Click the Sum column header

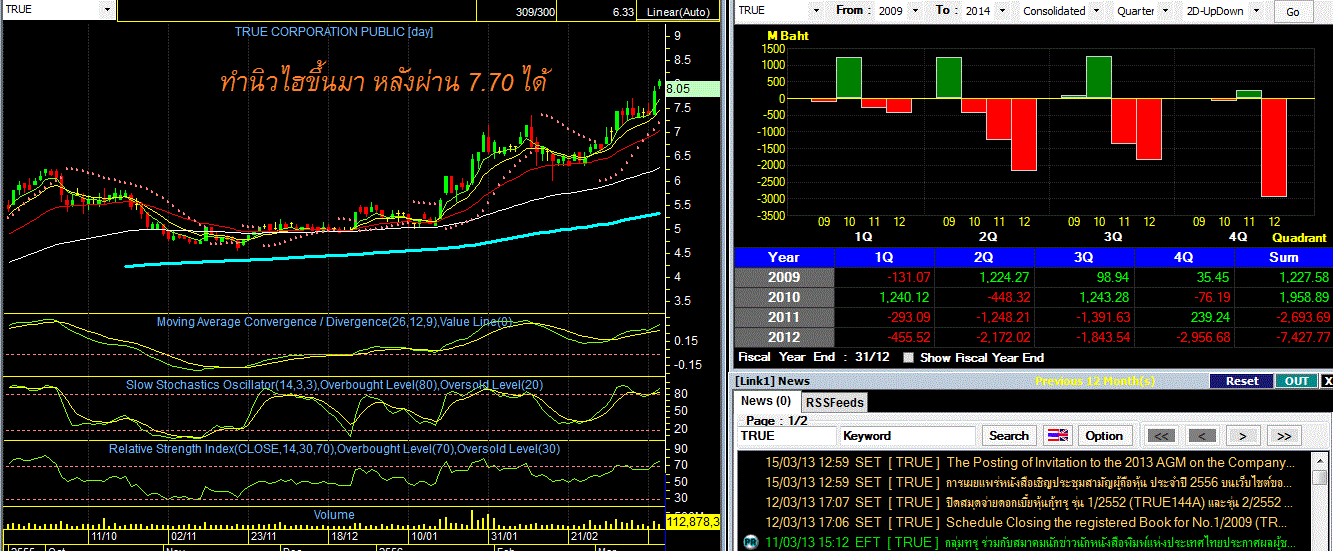pyautogui.click(x=1284, y=257)
